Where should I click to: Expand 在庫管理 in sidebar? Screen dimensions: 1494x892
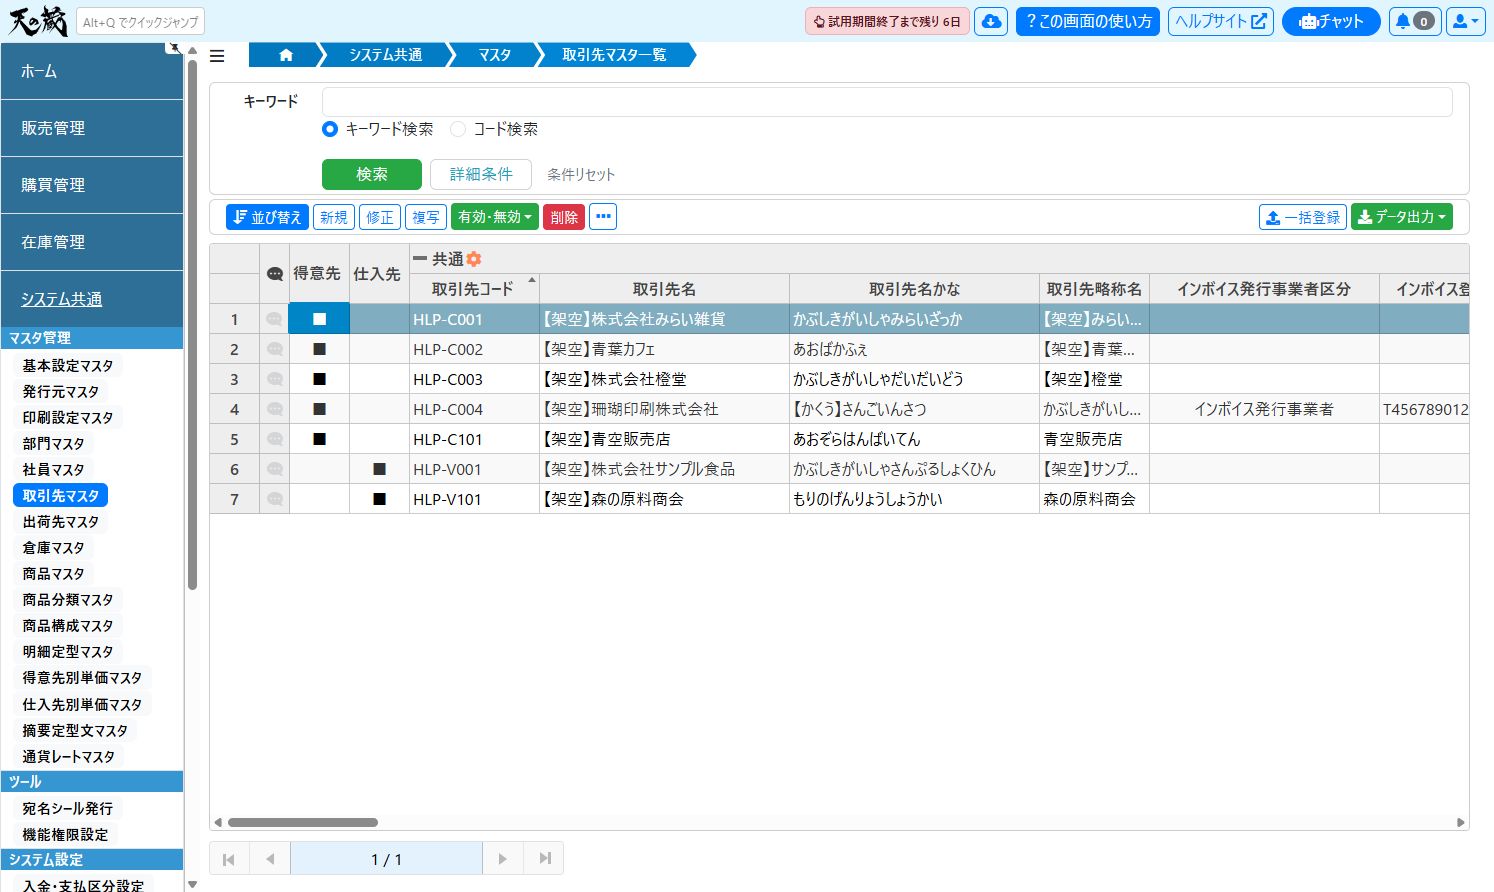(92, 242)
